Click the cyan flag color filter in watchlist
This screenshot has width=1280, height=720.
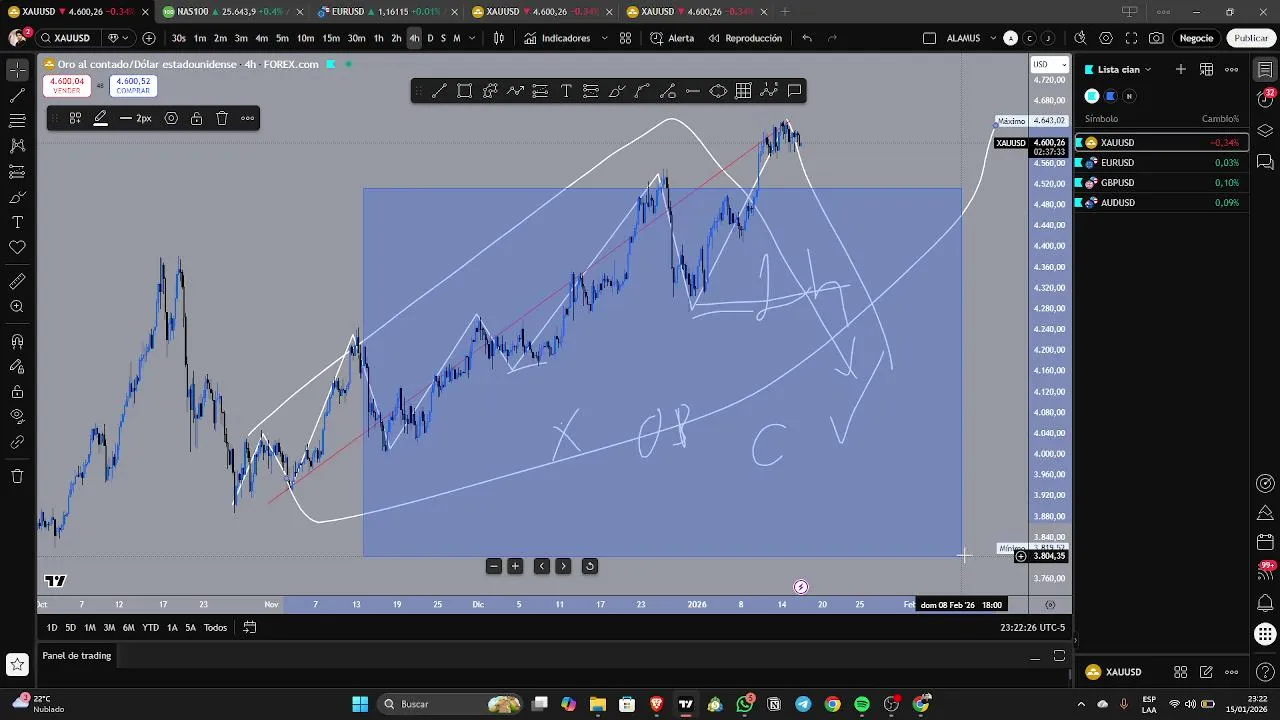click(x=1092, y=96)
